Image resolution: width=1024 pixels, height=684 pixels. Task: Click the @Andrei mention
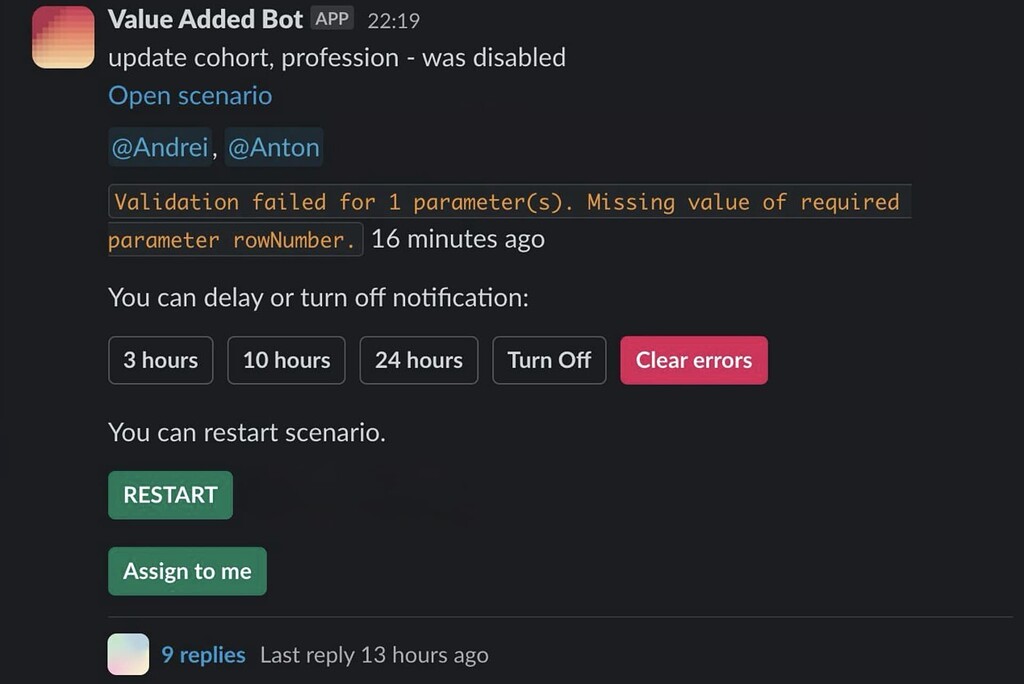(x=160, y=147)
